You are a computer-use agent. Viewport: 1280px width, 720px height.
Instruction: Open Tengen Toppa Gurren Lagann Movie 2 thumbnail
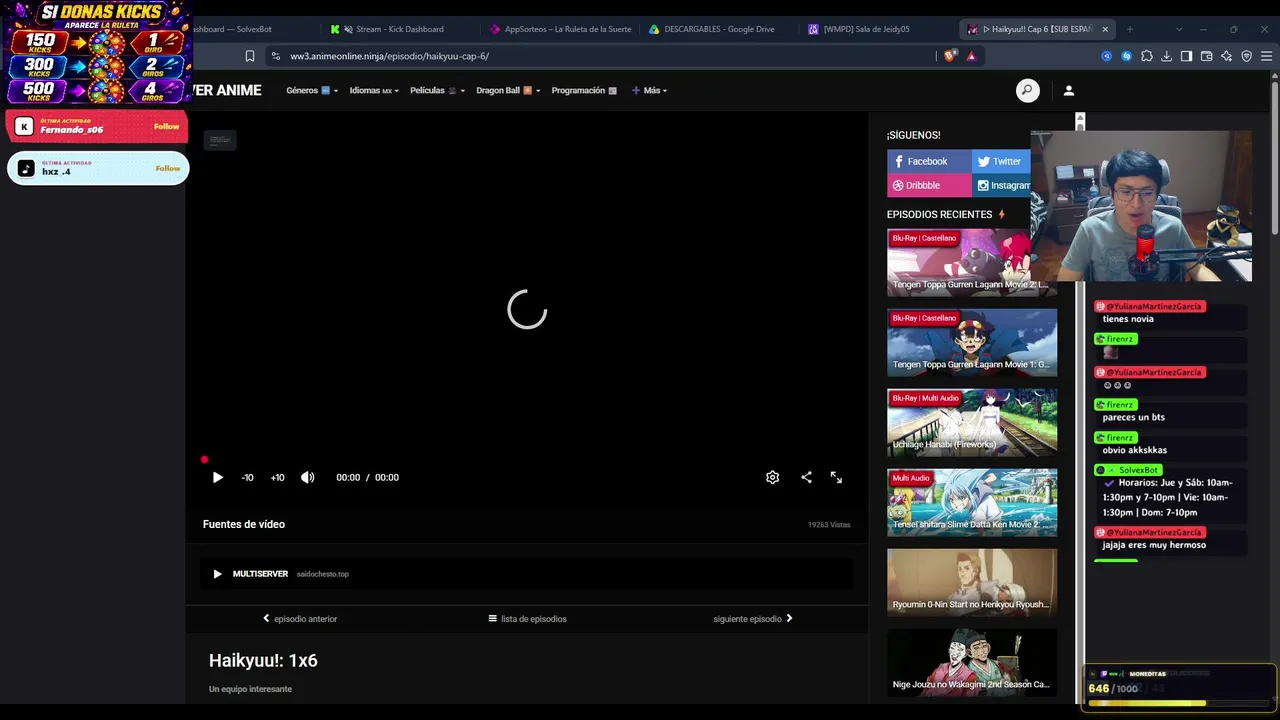click(972, 263)
